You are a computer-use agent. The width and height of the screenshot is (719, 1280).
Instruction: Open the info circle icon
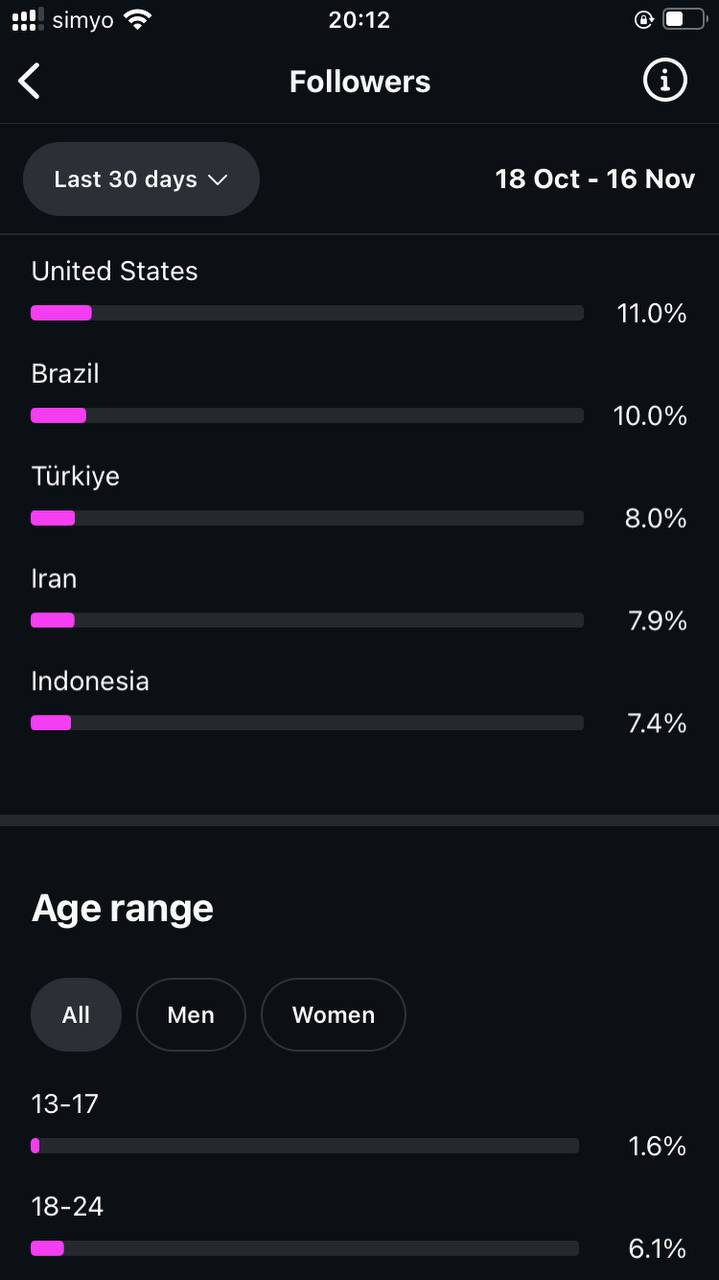(665, 80)
